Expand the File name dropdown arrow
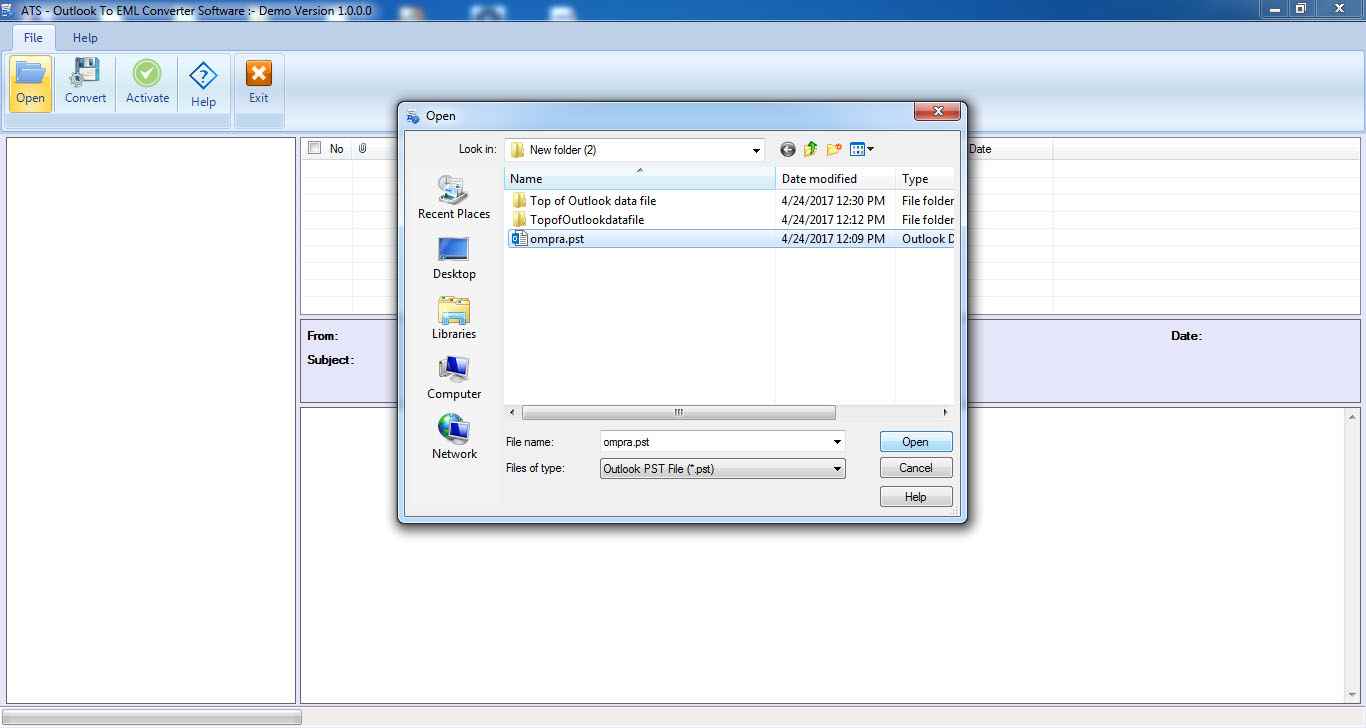Screen dimensions: 1366x728 coord(837,442)
